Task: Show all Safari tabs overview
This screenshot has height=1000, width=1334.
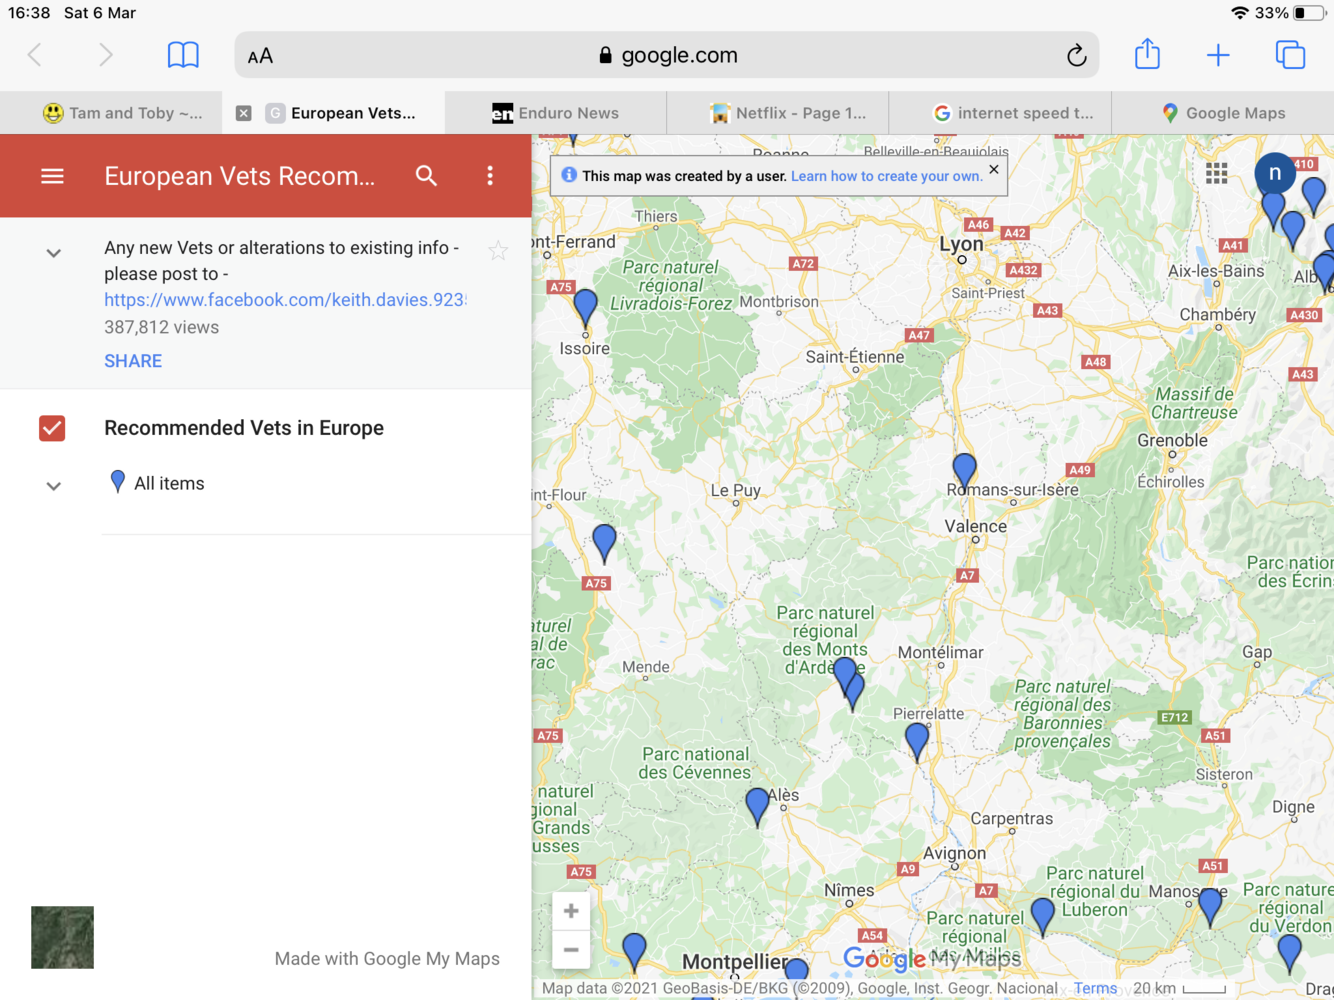Action: click(x=1290, y=55)
